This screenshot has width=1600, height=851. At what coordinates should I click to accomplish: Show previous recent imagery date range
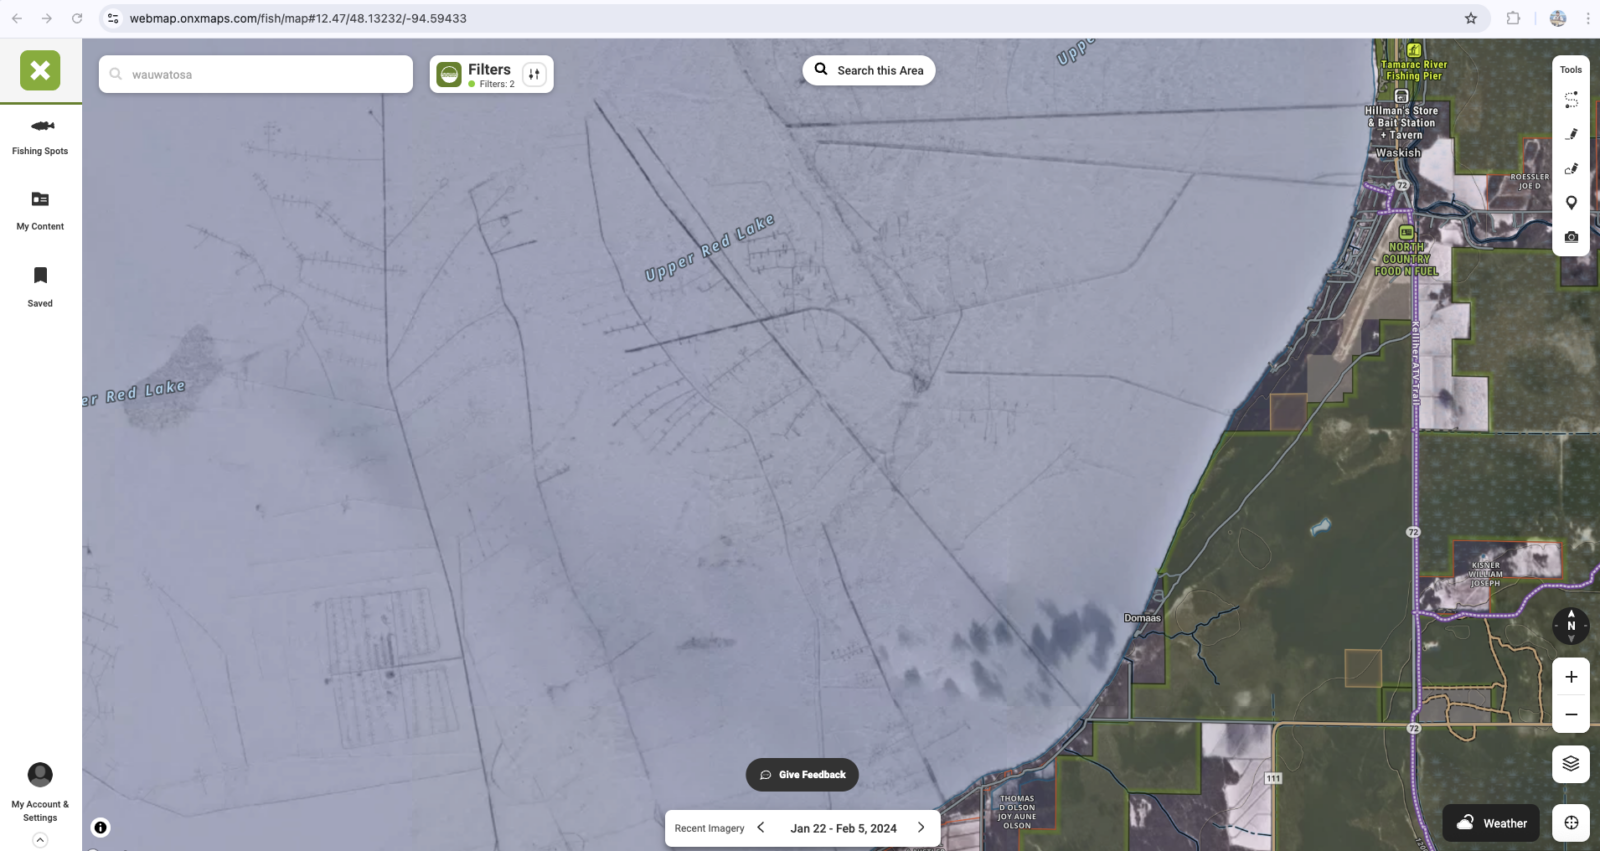[x=761, y=828]
